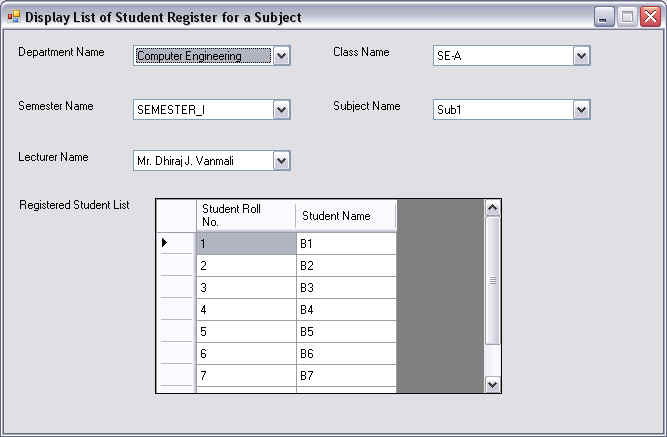The height and width of the screenshot is (437, 667).
Task: Minimize the student register window
Action: click(x=604, y=17)
